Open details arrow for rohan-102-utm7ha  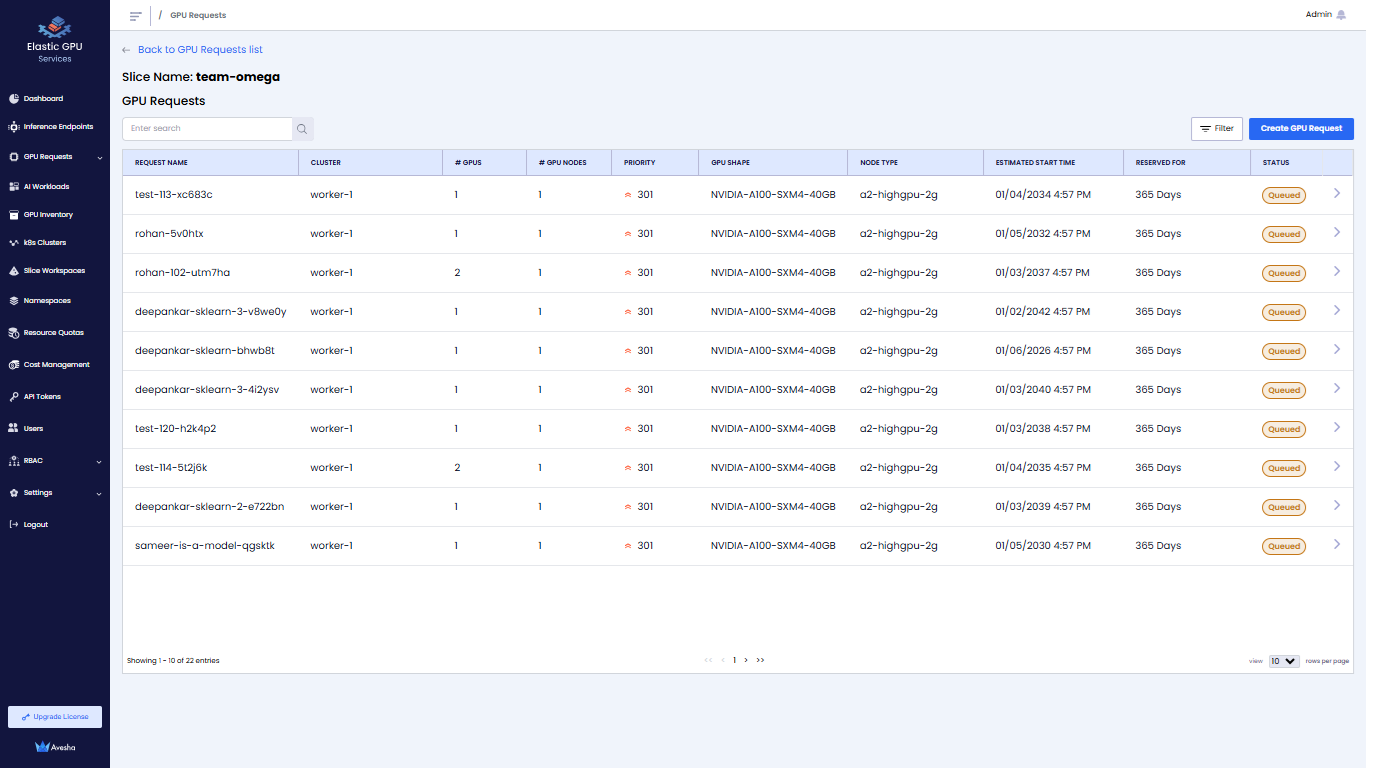(1337, 272)
